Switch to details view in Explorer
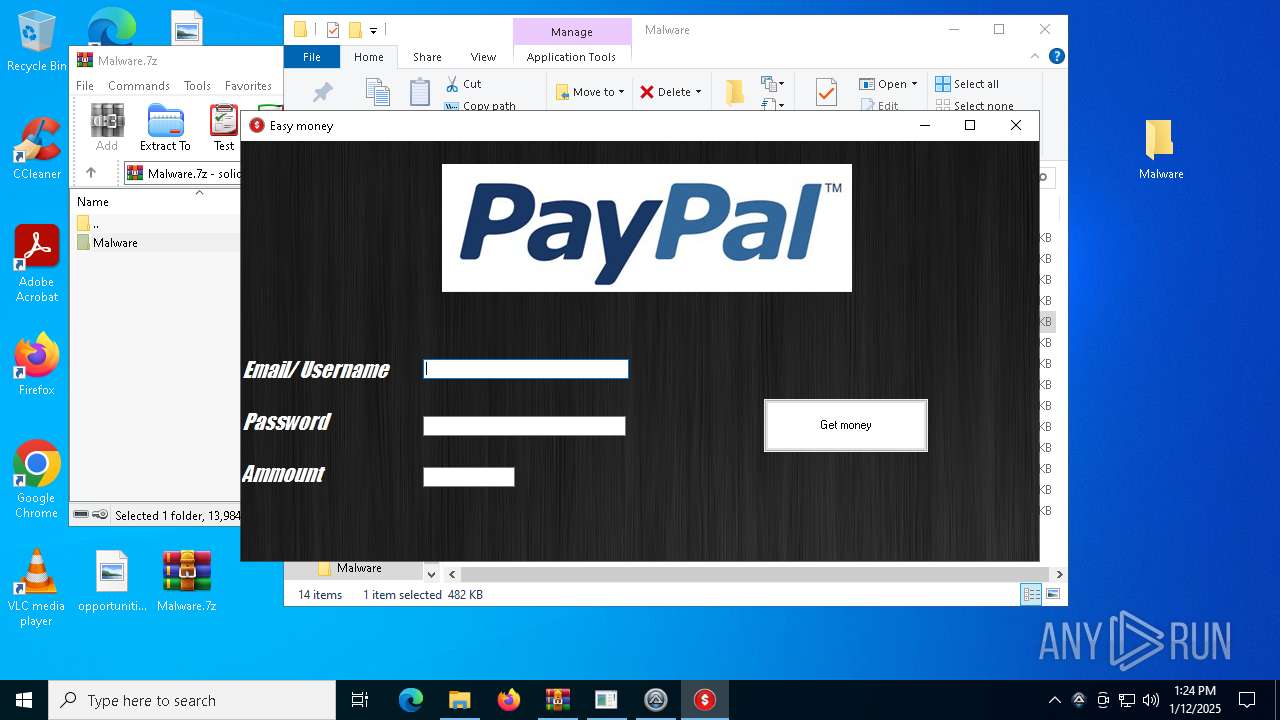The image size is (1280, 720). point(1030,594)
